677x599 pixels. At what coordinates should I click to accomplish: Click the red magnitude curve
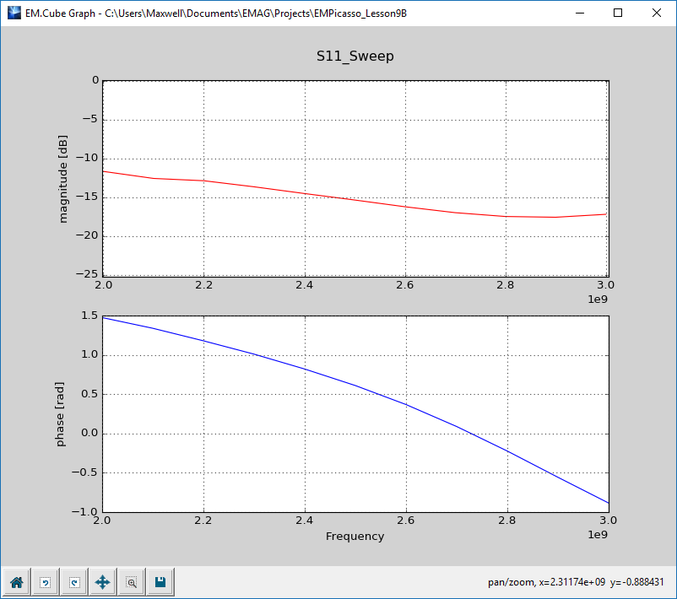coord(354,200)
